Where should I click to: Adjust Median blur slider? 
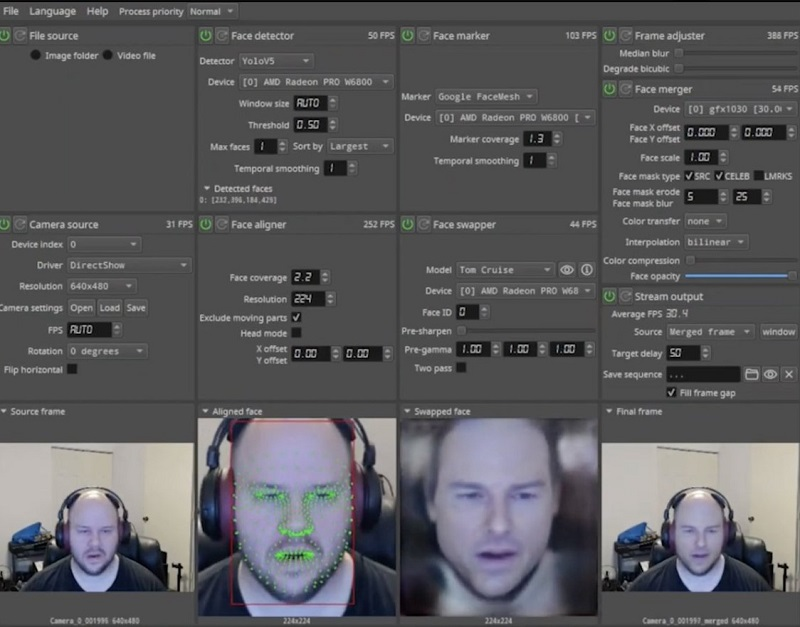click(735, 53)
